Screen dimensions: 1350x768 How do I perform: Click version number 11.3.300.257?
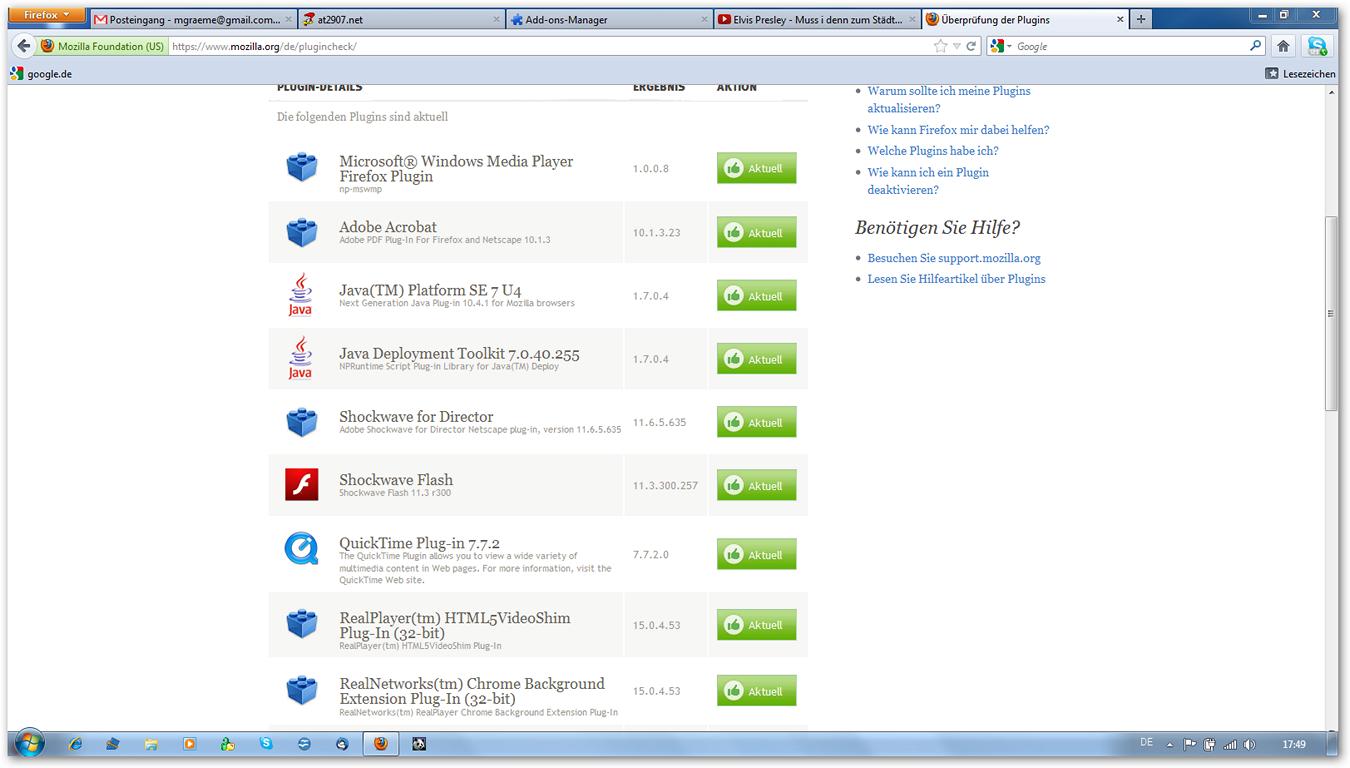pyautogui.click(x=665, y=486)
